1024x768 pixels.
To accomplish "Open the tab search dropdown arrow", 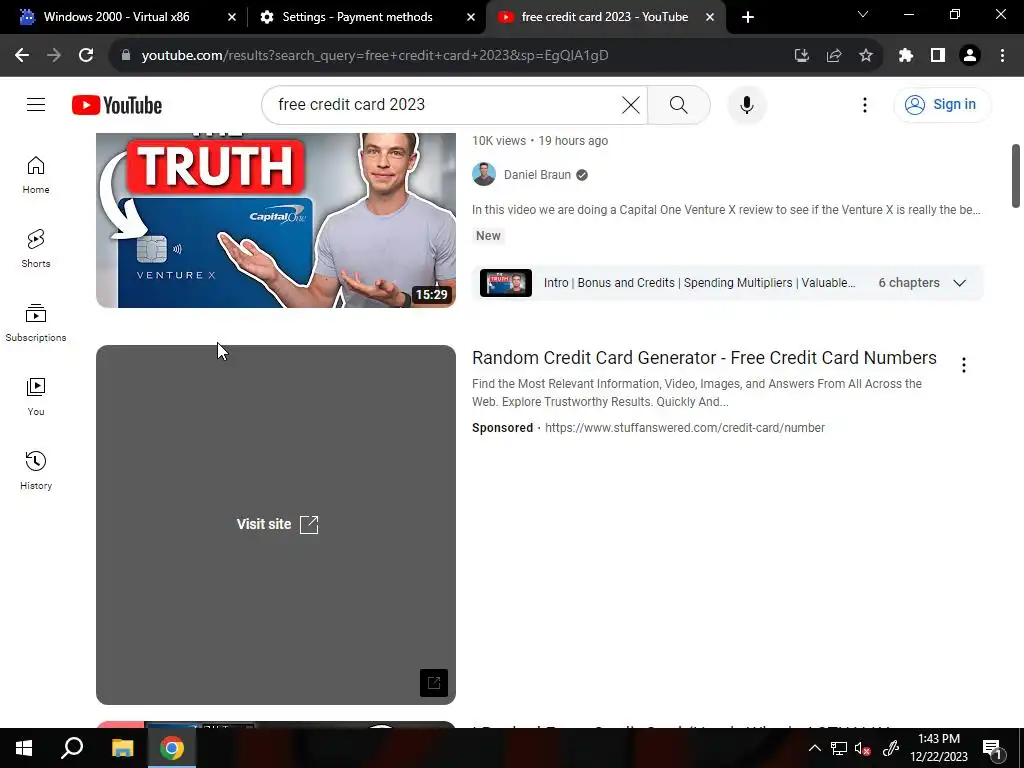I will pyautogui.click(x=863, y=14).
